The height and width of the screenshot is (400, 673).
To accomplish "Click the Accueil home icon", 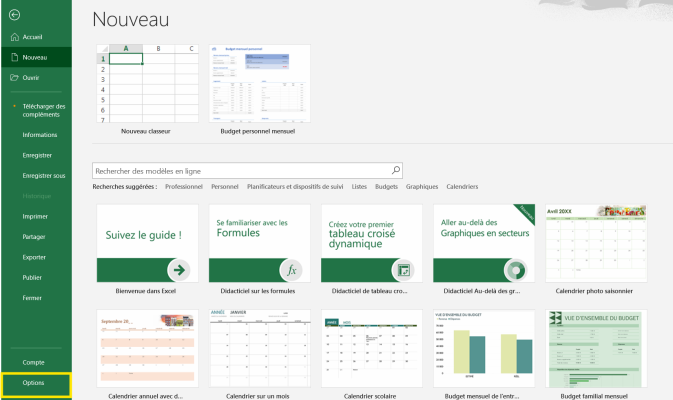I will click(x=15, y=37).
